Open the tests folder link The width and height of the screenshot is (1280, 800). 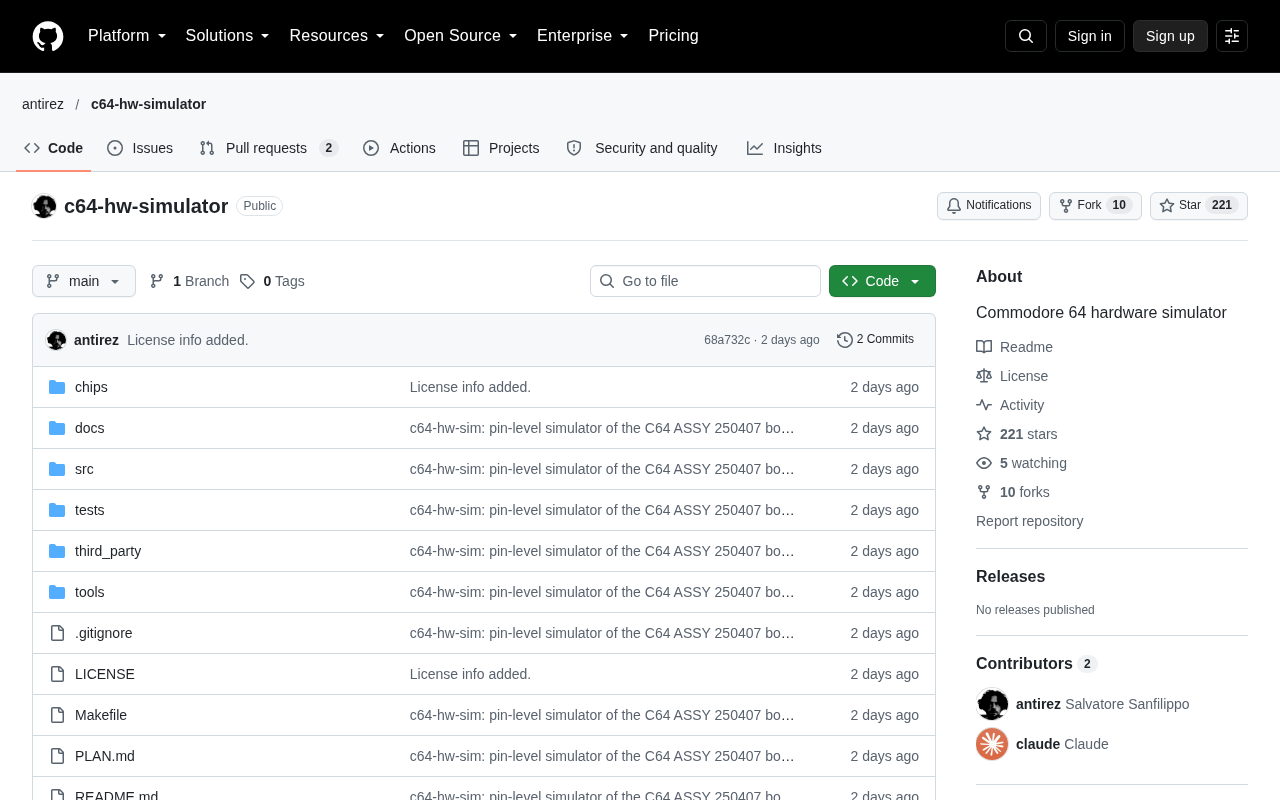90,510
